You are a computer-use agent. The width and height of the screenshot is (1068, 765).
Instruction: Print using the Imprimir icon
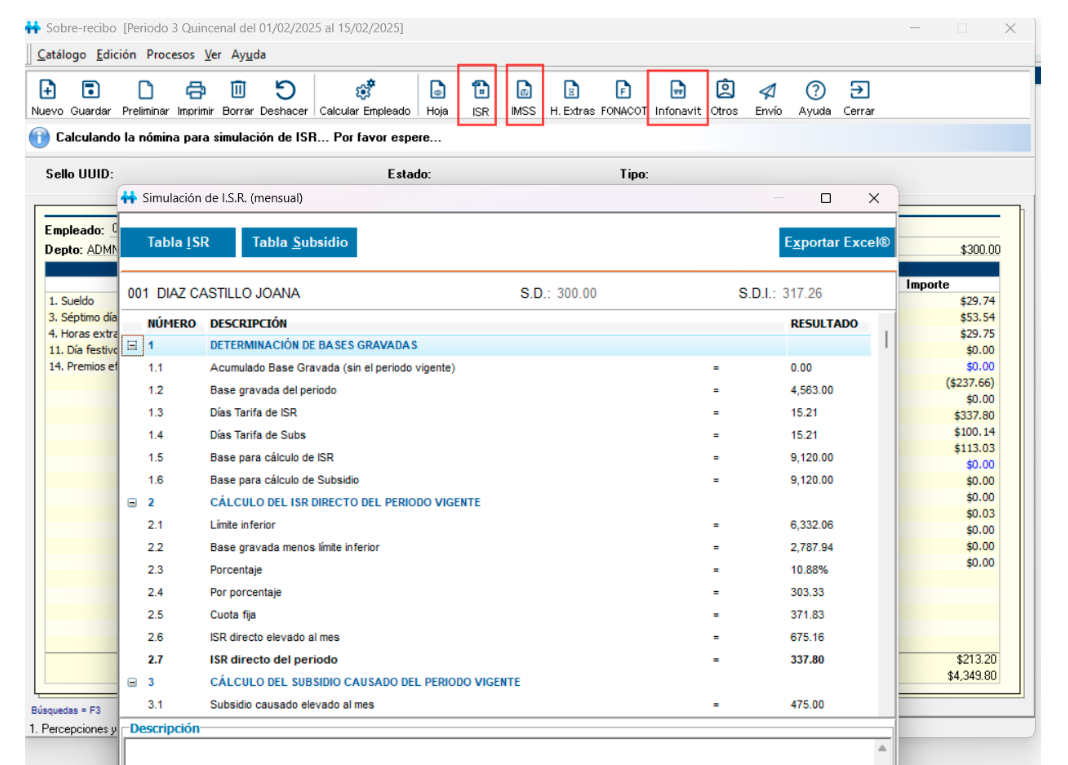[196, 90]
